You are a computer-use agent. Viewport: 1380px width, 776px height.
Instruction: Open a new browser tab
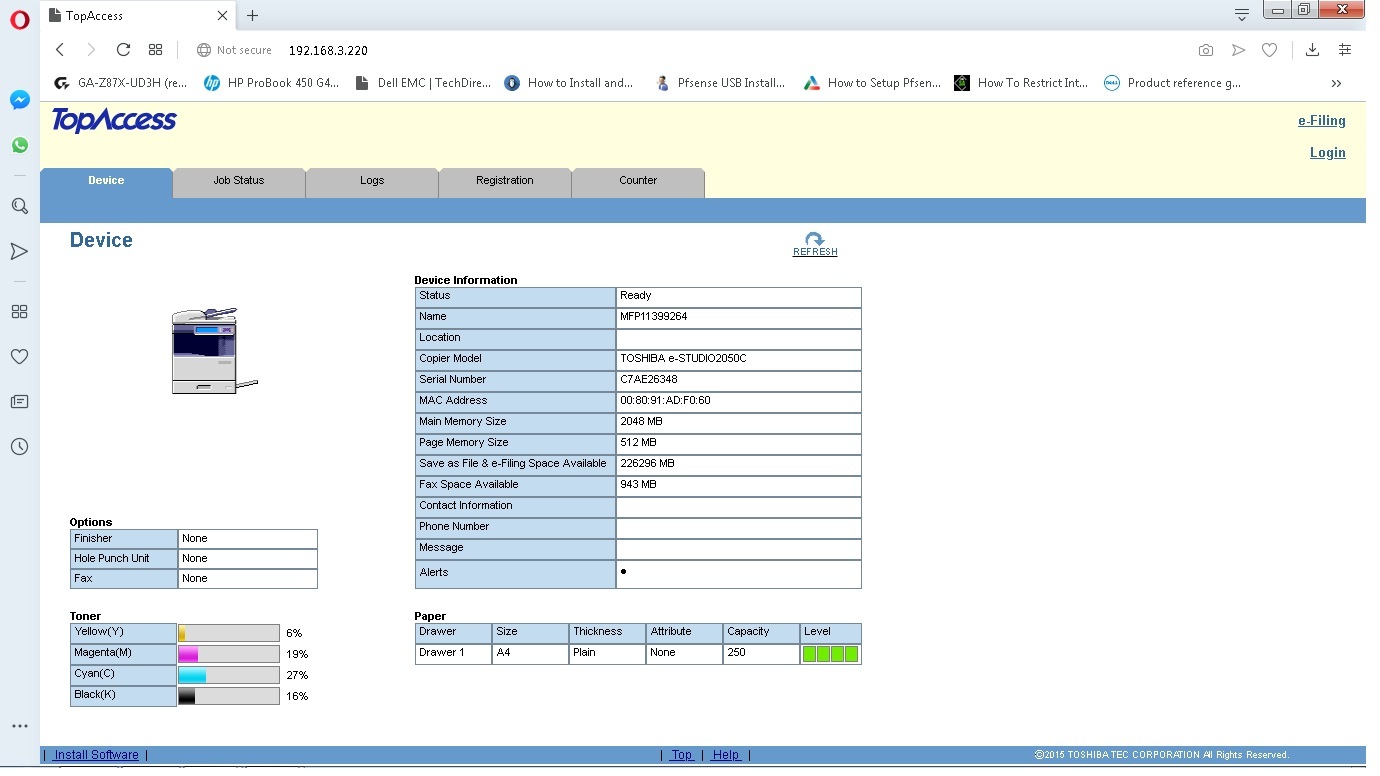click(x=252, y=15)
